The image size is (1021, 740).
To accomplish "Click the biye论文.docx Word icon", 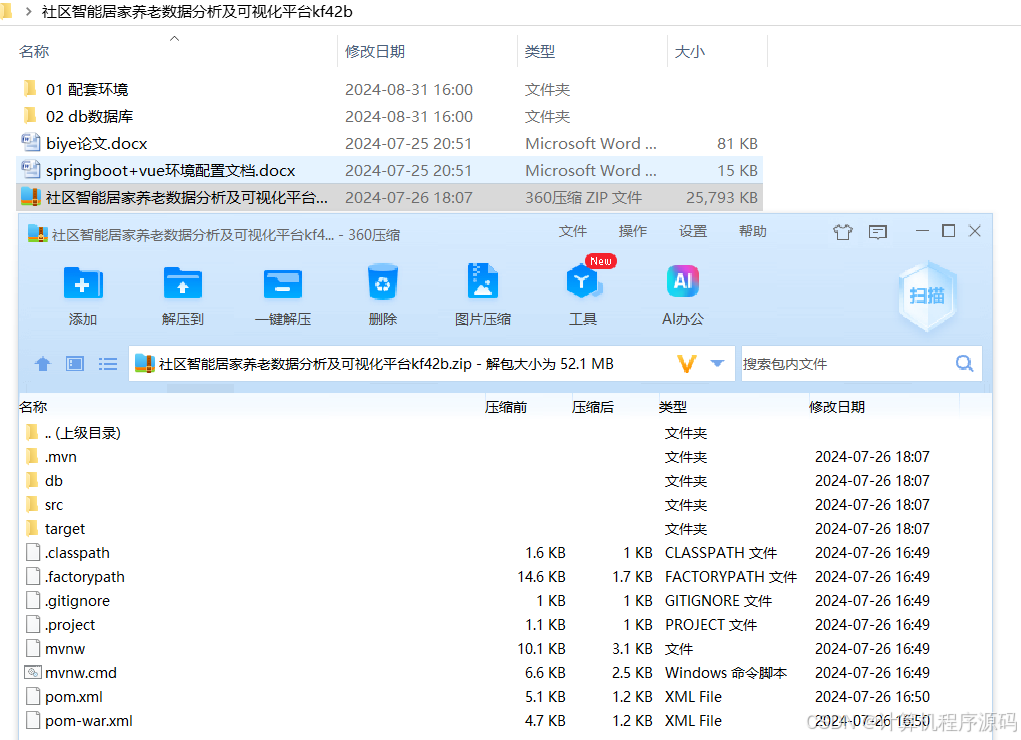I will pos(31,143).
